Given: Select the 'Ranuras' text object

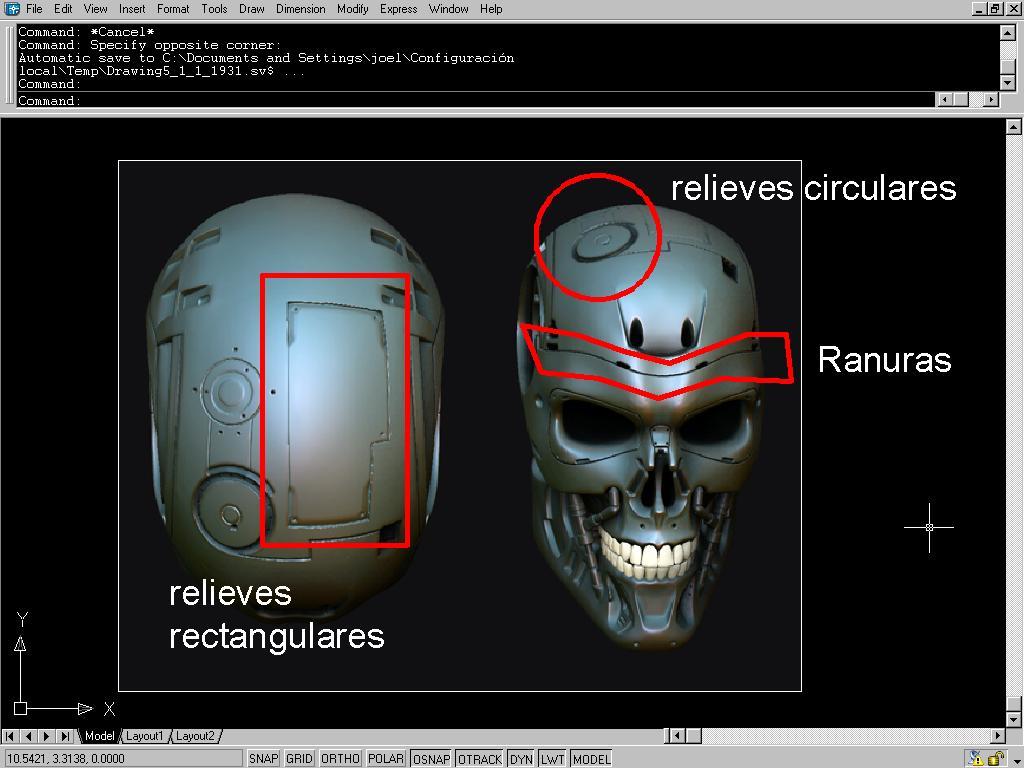Looking at the screenshot, I should 884,360.
